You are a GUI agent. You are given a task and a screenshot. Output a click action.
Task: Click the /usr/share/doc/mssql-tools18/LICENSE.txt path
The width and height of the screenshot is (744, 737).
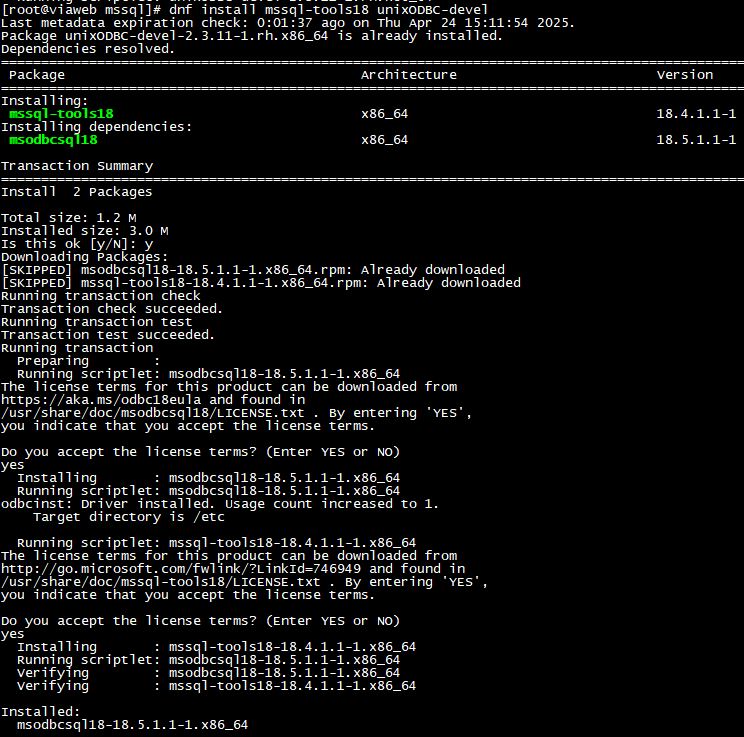(161, 582)
